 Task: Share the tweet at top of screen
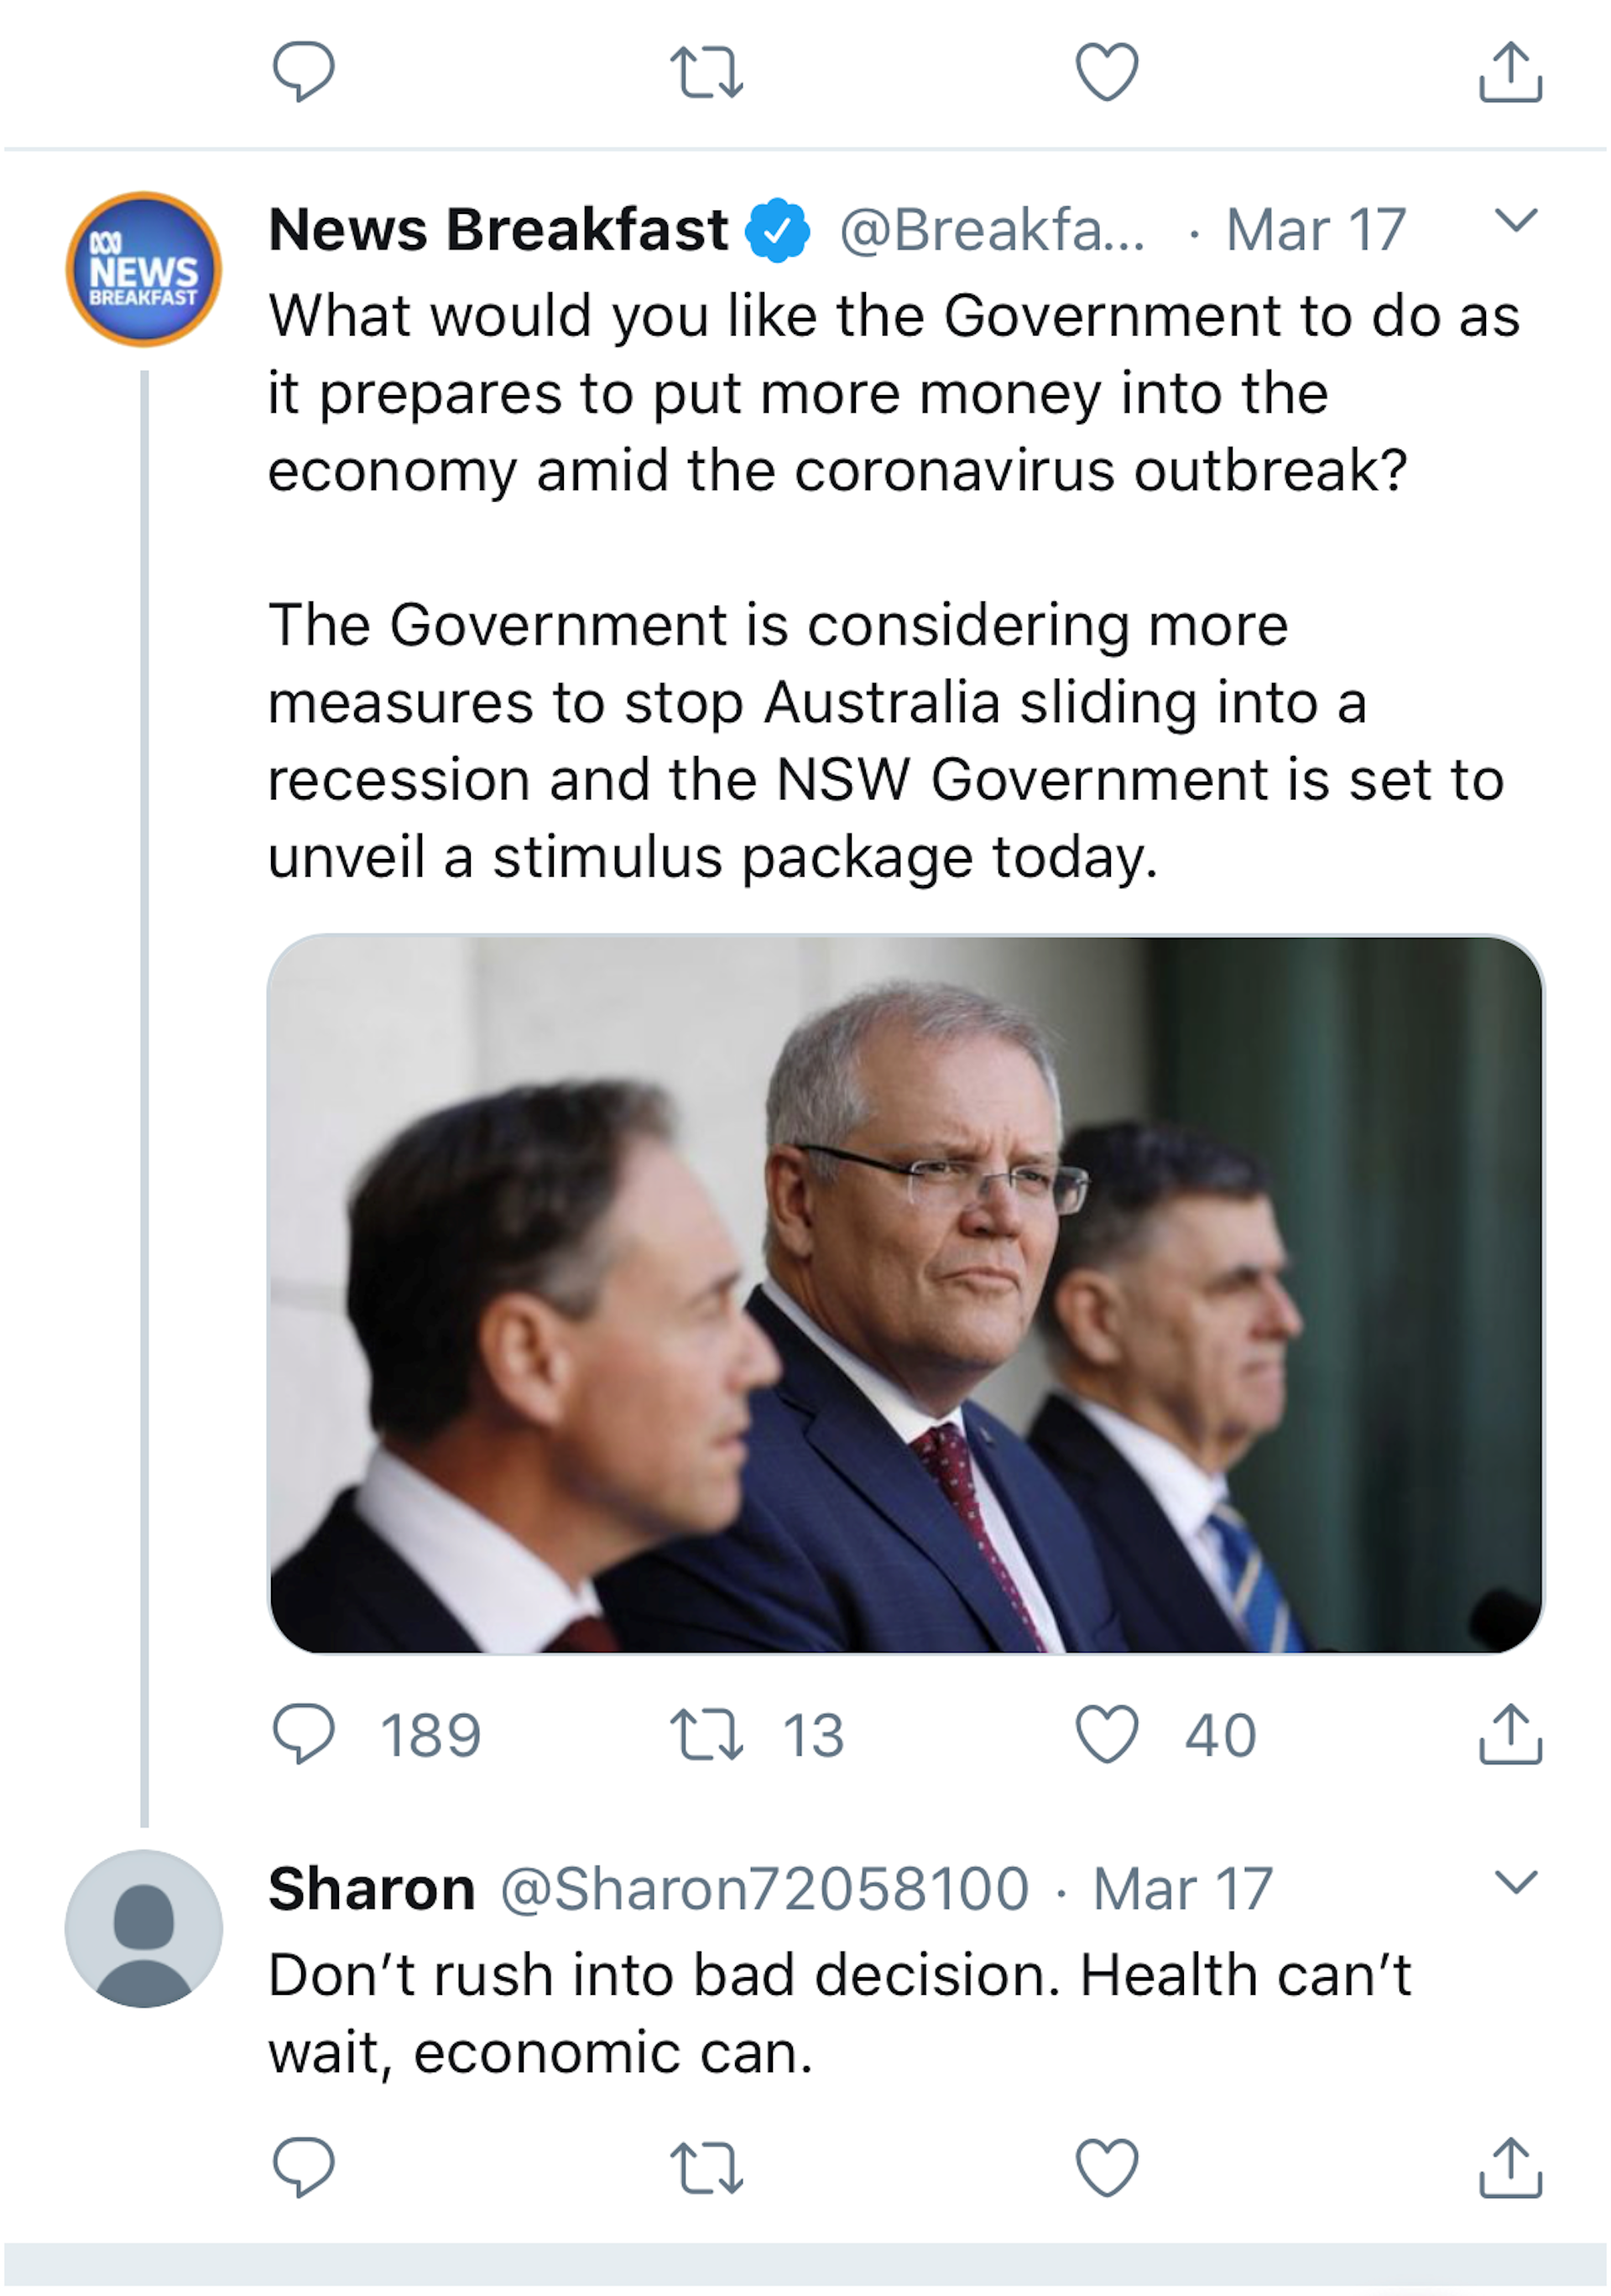(x=1510, y=72)
